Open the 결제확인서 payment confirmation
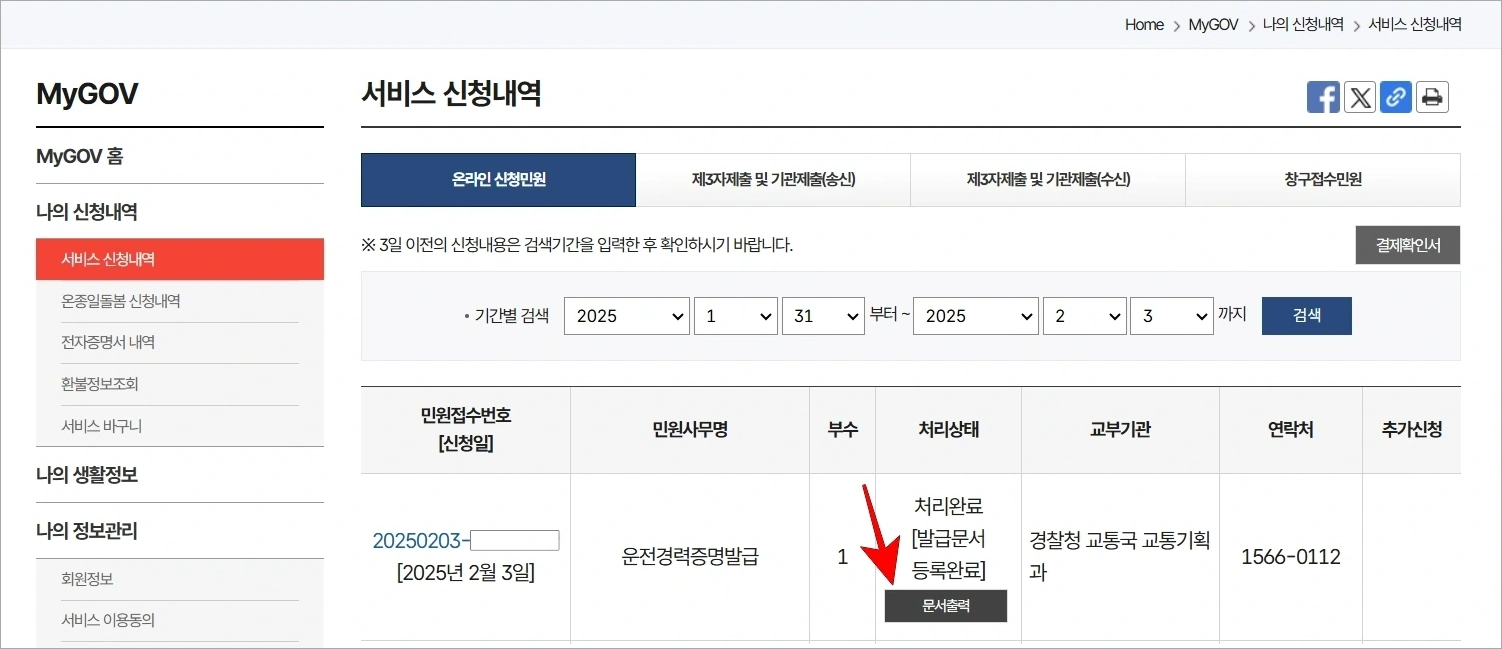 click(1407, 244)
